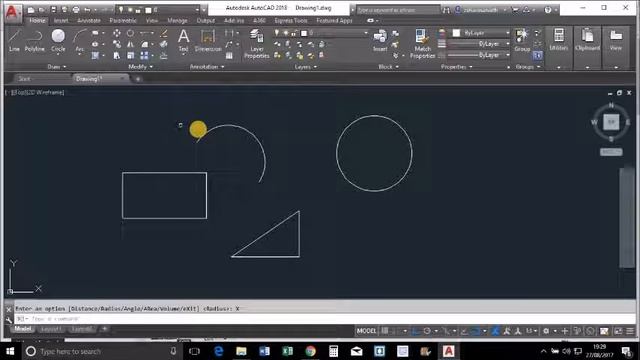Click the Undo arrow in quick access
Image resolution: width=640 pixels, height=360 pixels.
click(87, 10)
